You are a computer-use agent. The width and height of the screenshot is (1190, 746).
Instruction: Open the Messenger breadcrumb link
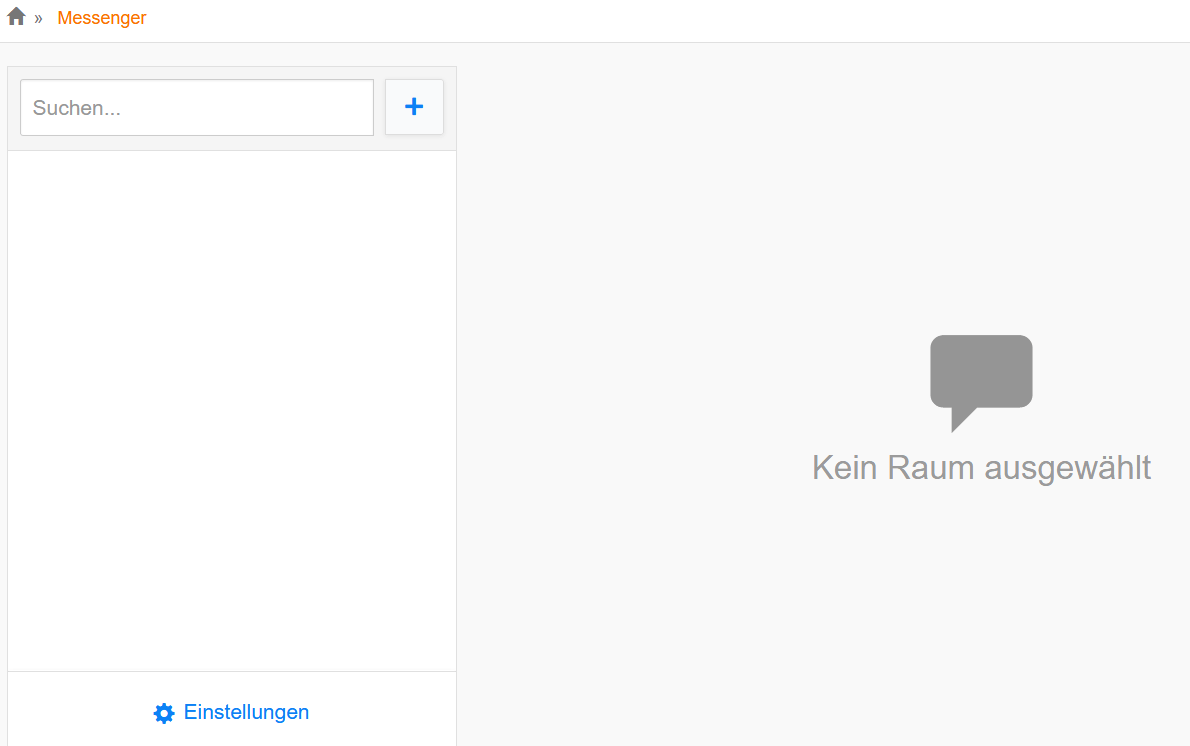coord(102,18)
